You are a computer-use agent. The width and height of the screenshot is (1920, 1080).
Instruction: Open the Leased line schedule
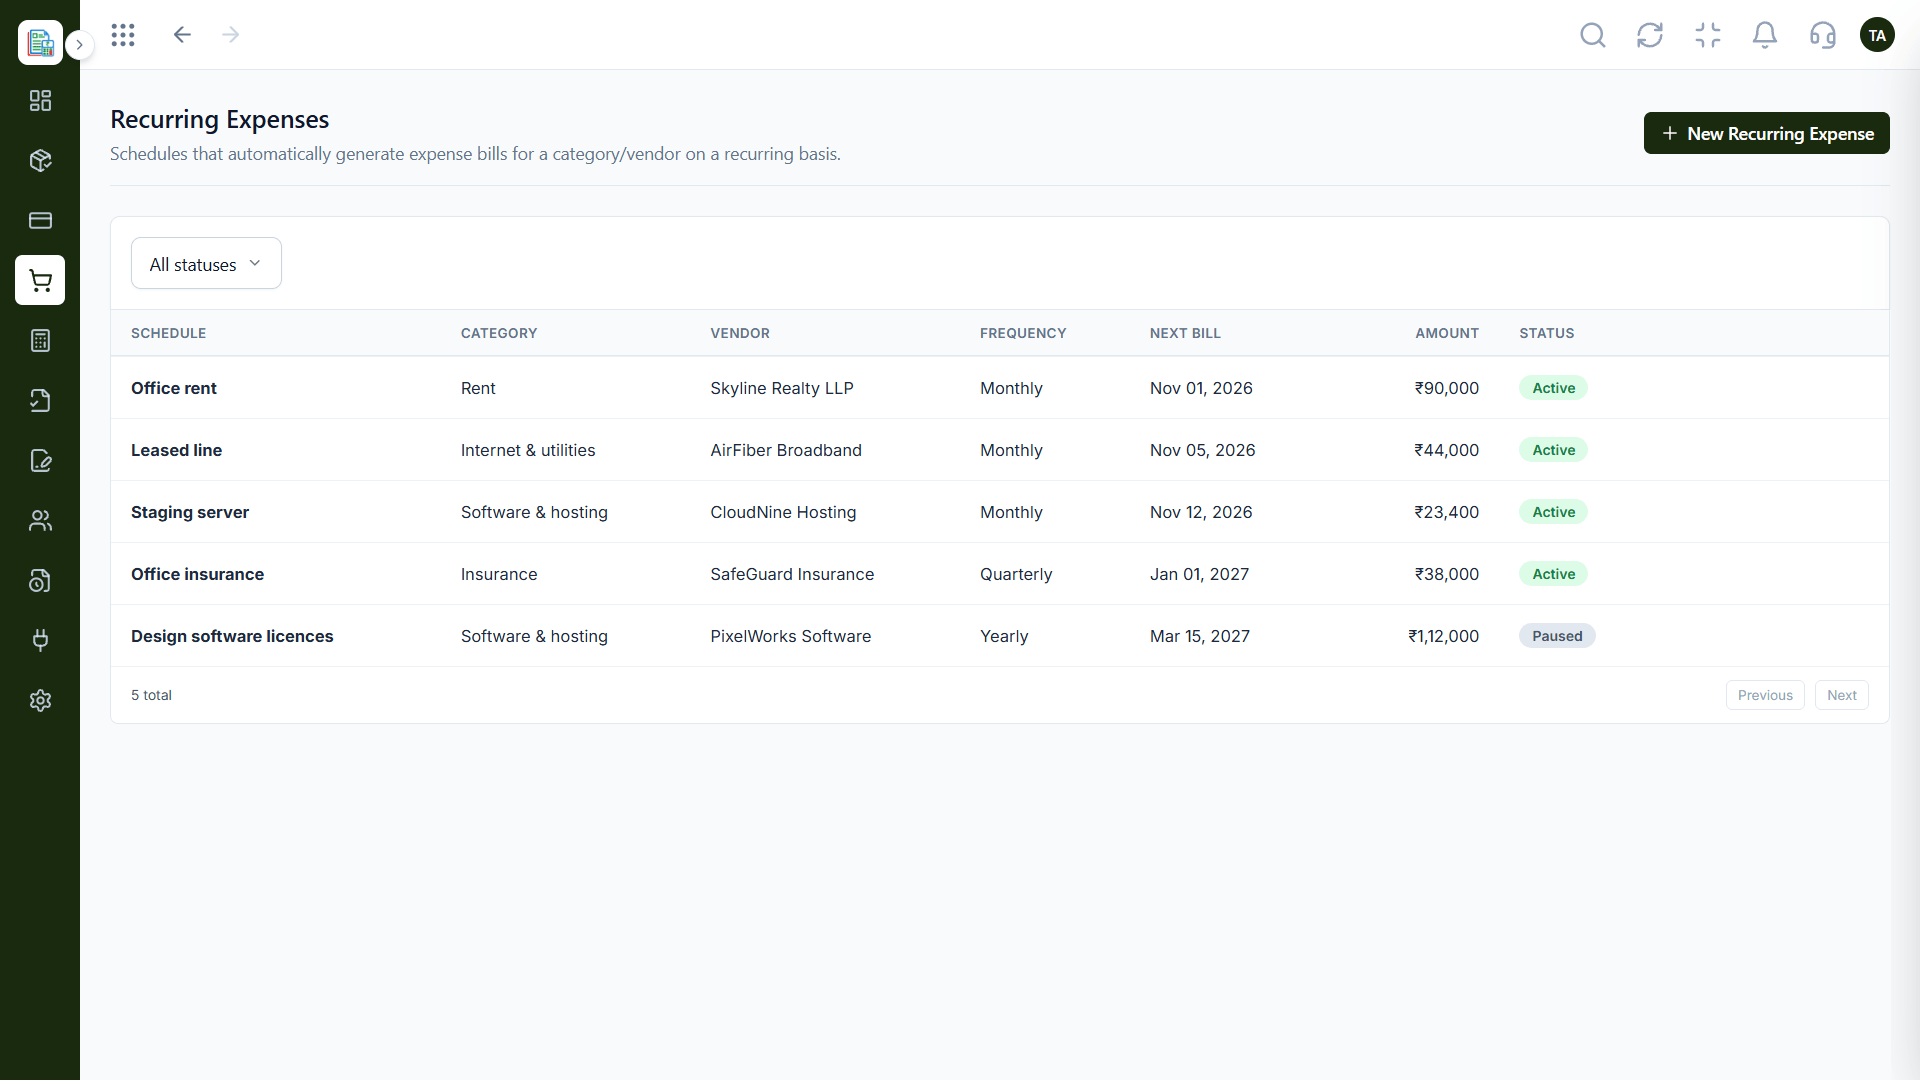coord(176,450)
